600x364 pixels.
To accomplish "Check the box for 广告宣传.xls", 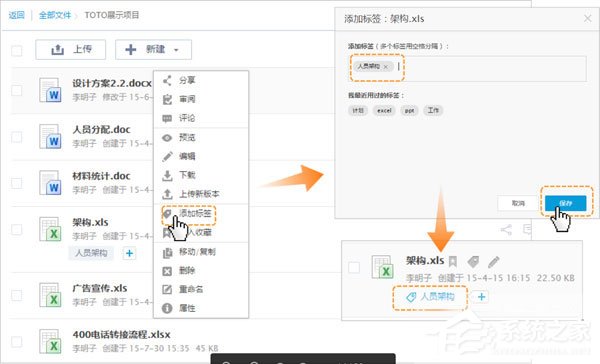I will (16, 295).
